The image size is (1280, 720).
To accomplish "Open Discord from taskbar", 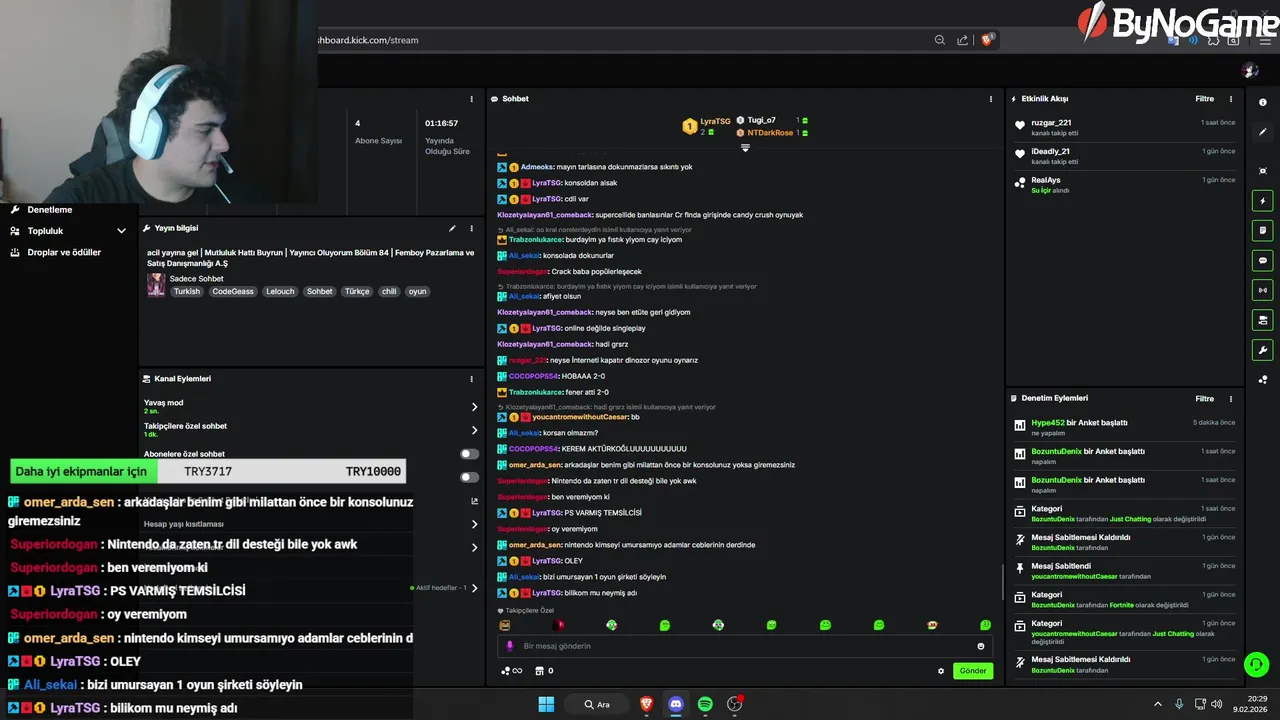I will (676, 704).
